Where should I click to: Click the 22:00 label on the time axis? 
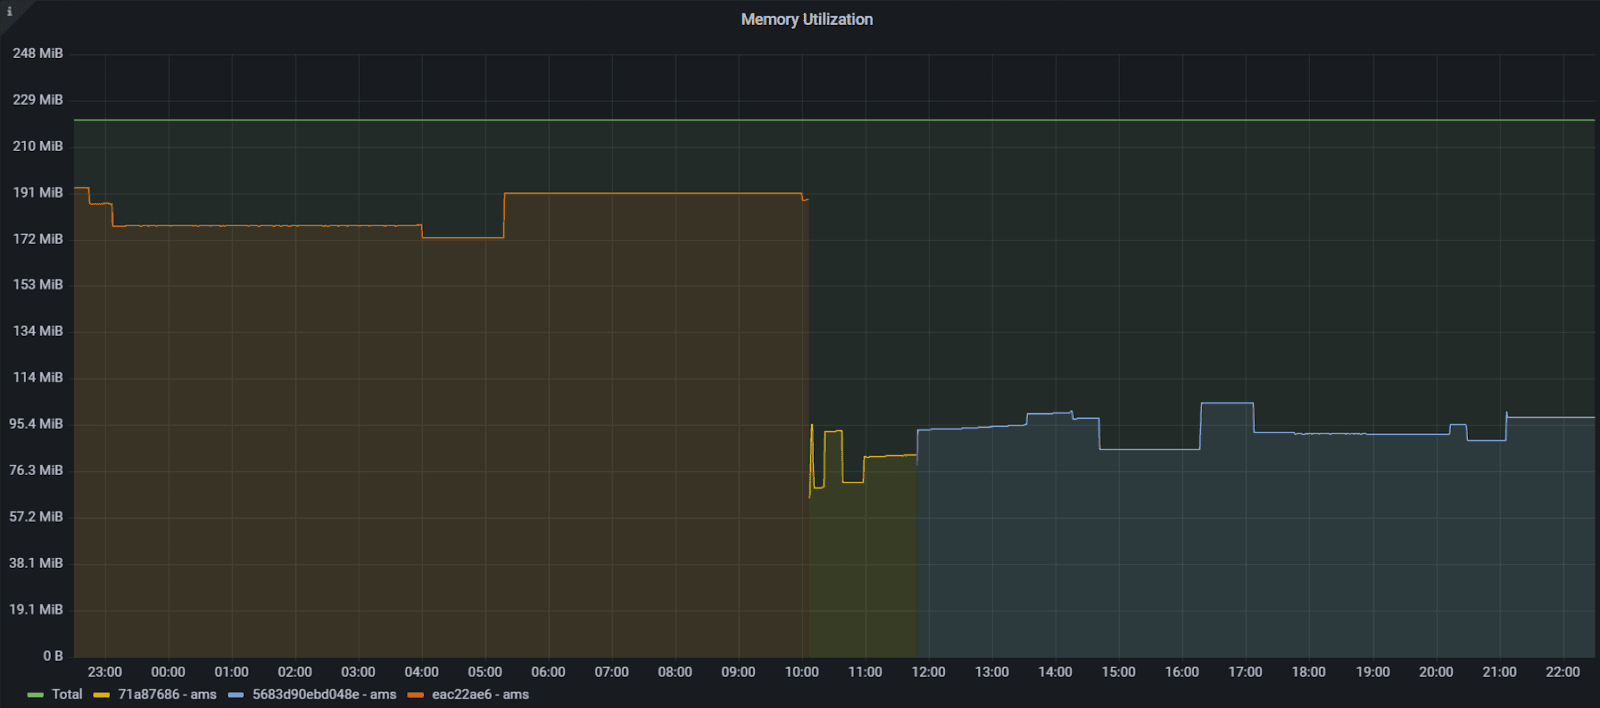[1562, 672]
